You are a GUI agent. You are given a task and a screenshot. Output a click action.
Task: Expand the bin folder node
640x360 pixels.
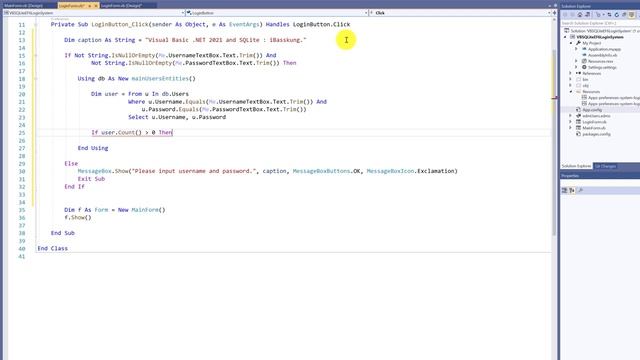[x=571, y=80]
